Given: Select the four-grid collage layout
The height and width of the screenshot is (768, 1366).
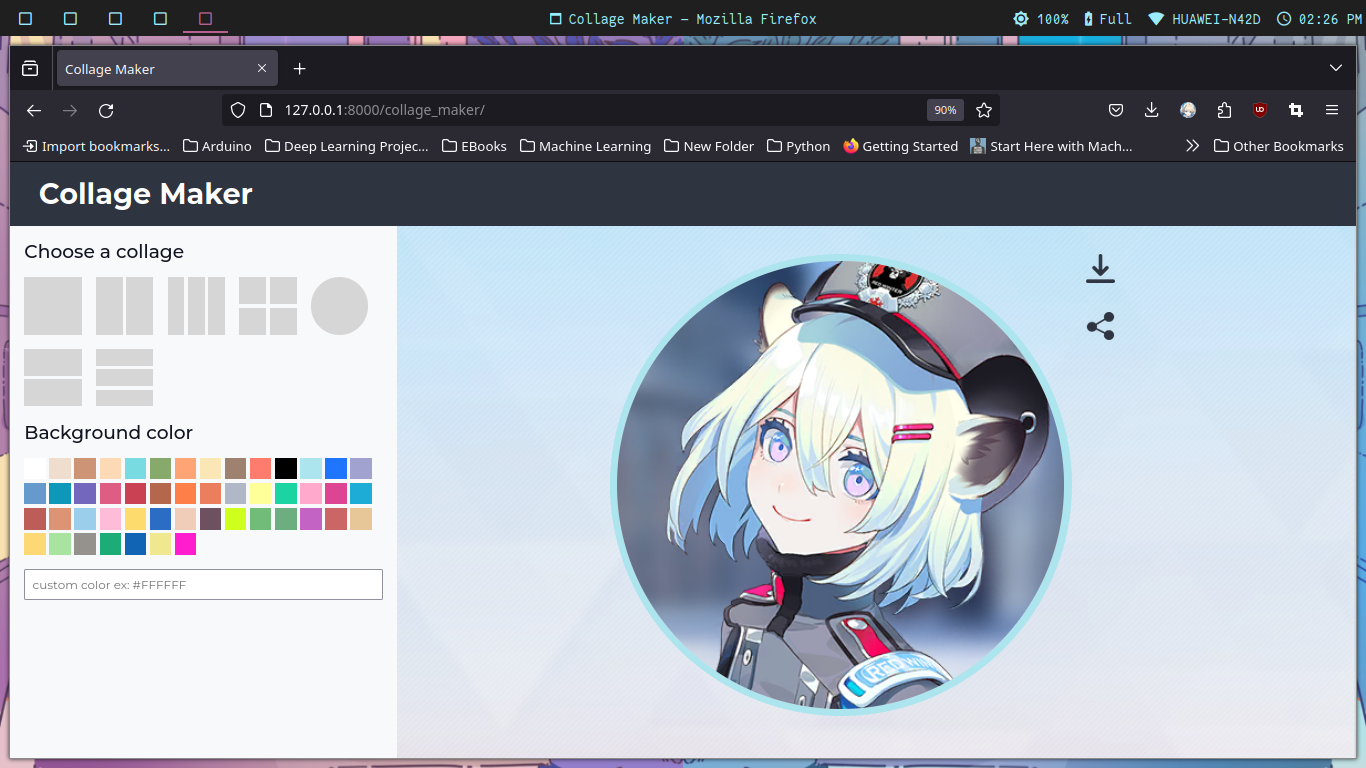Looking at the screenshot, I should coord(268,306).
